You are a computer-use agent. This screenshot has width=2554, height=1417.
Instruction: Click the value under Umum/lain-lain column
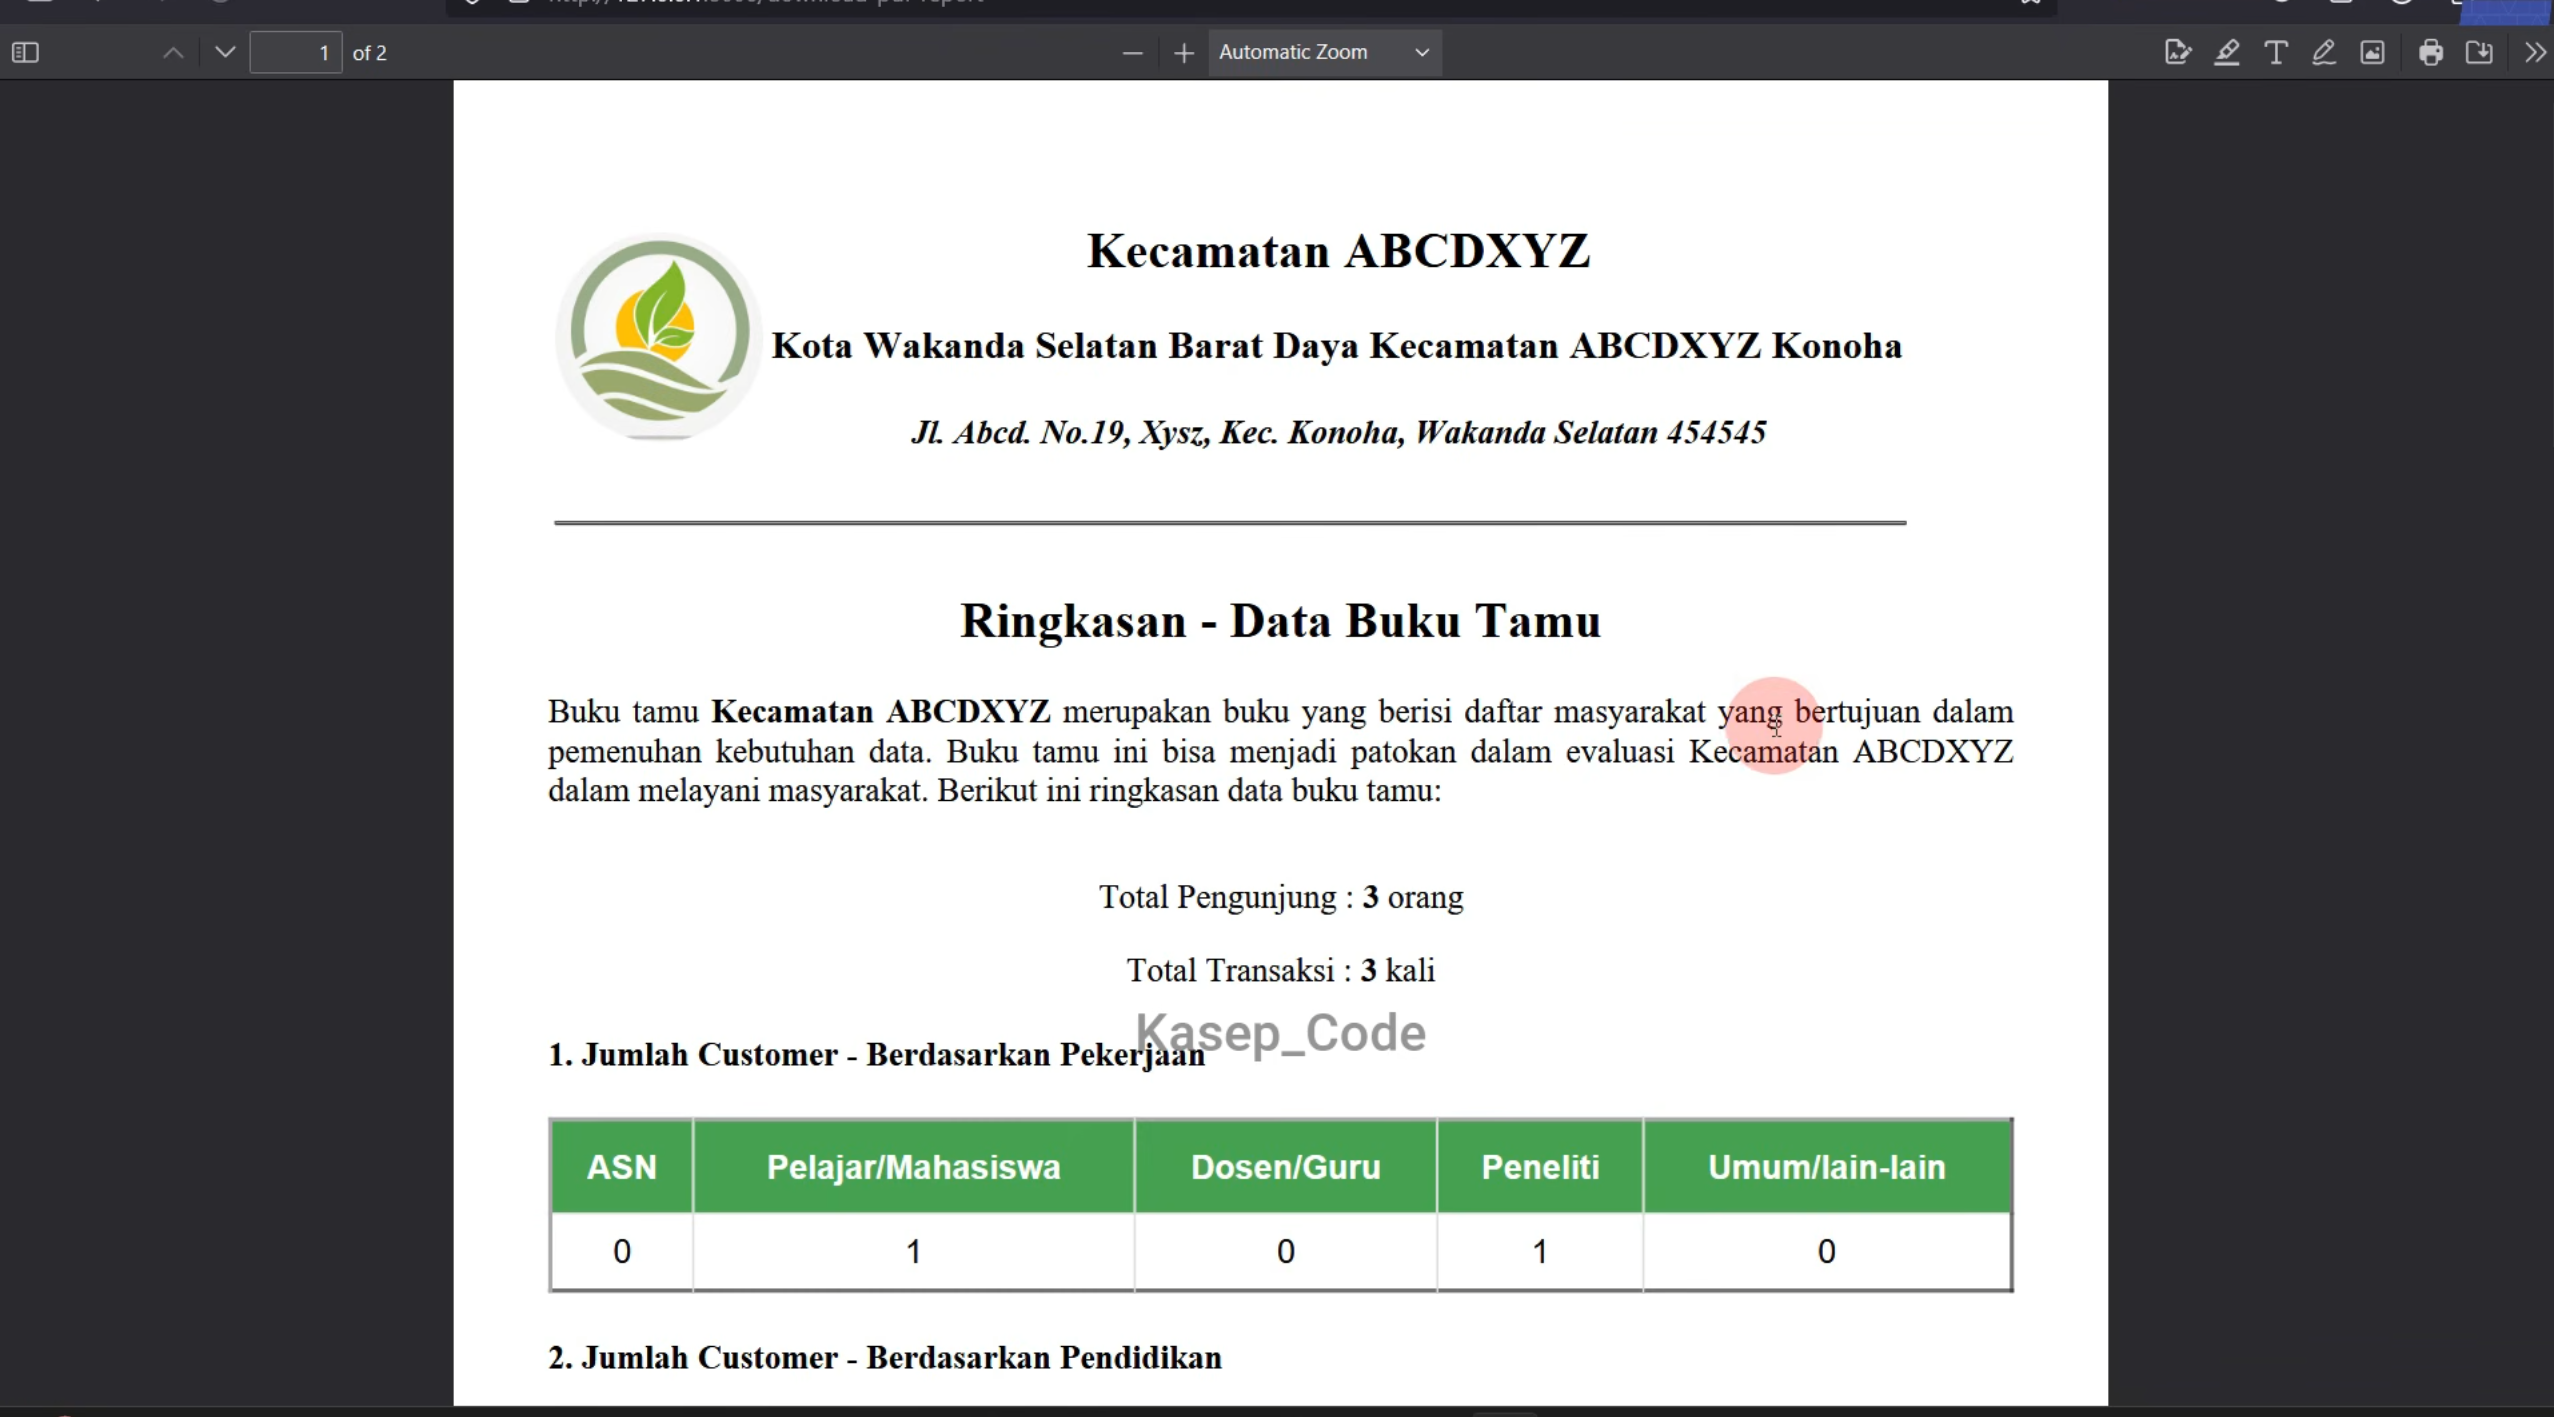[x=1826, y=1251]
